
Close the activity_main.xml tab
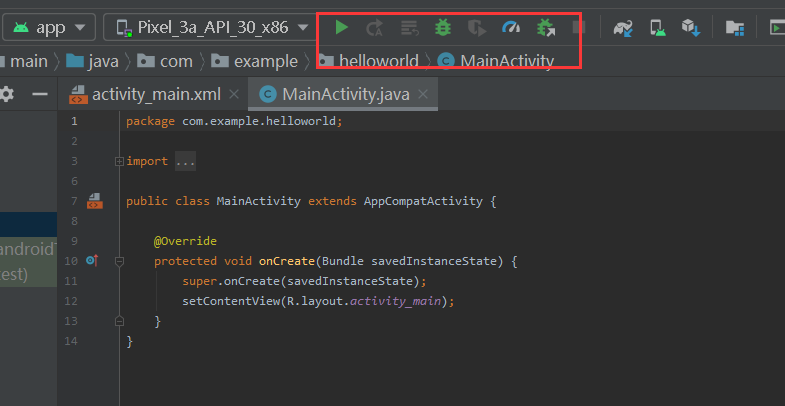(234, 94)
